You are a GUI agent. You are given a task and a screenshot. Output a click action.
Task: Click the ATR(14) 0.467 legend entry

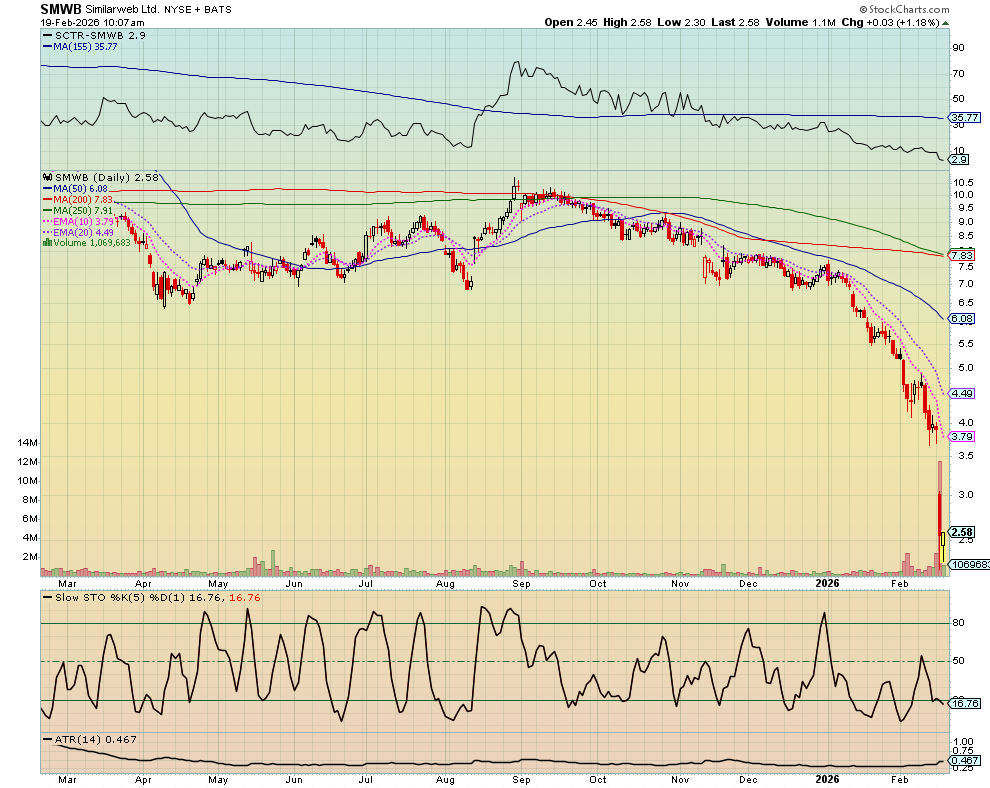[89, 739]
